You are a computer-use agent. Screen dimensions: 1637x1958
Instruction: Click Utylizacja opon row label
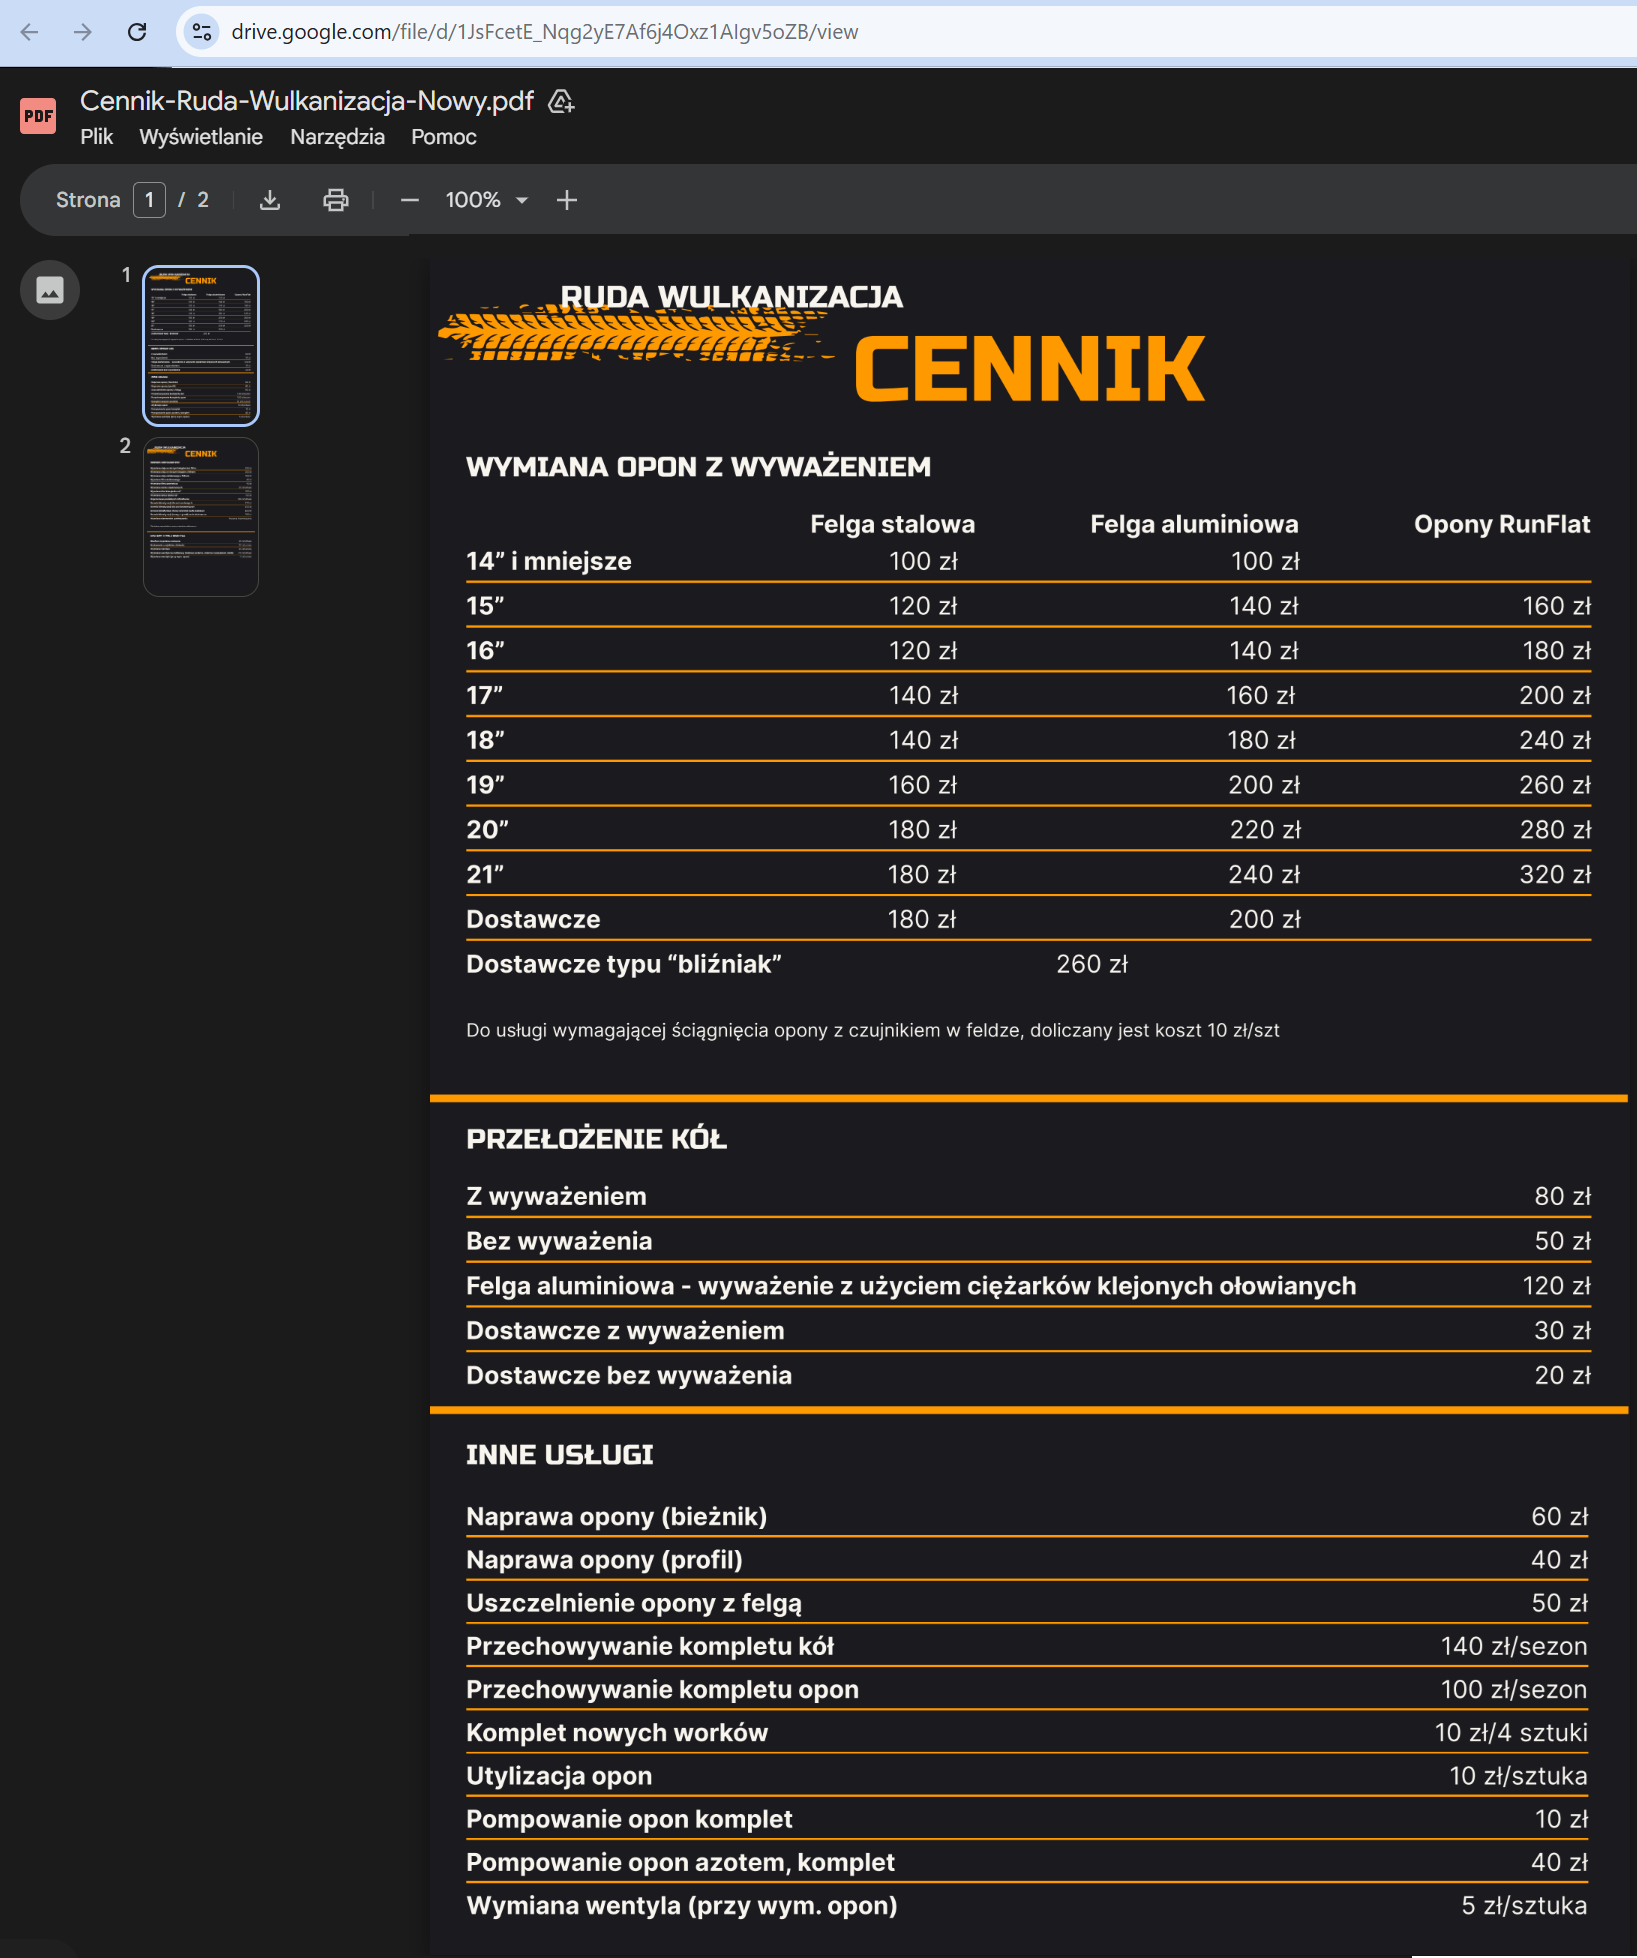559,1776
